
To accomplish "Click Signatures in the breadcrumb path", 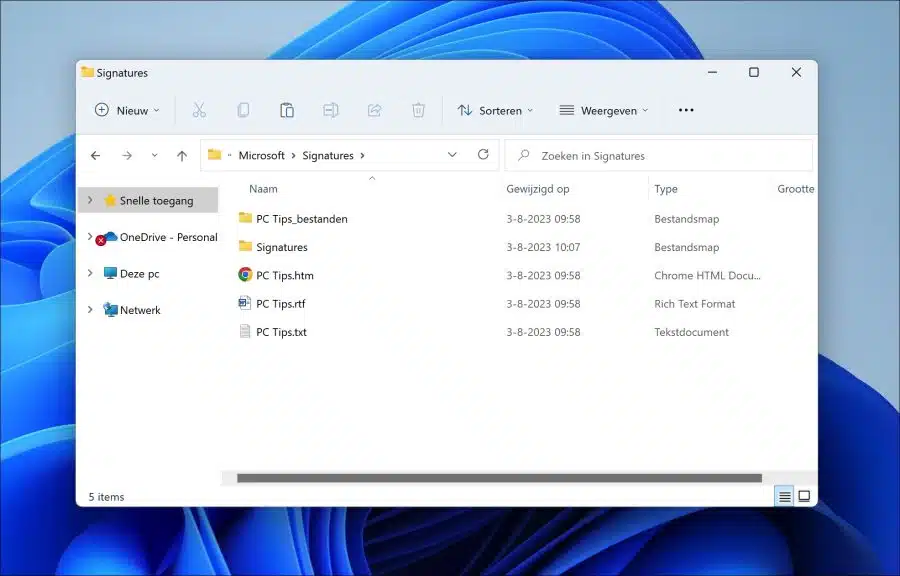I will [x=328, y=155].
